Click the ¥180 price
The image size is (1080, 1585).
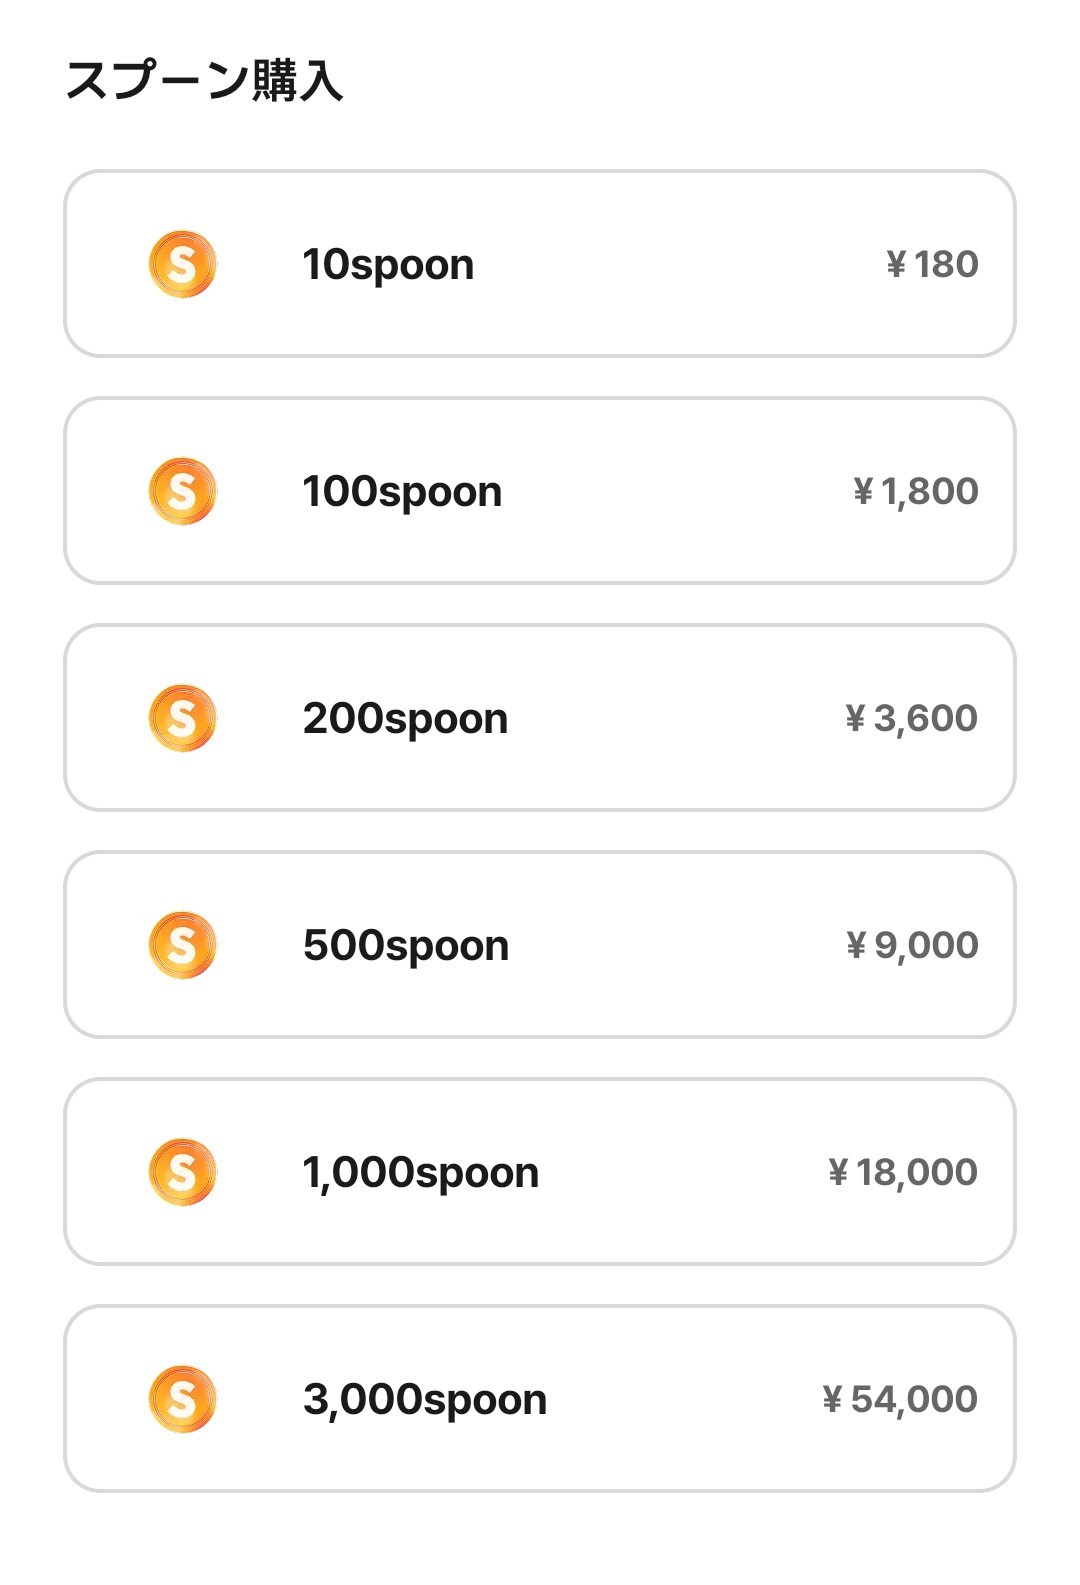click(932, 264)
